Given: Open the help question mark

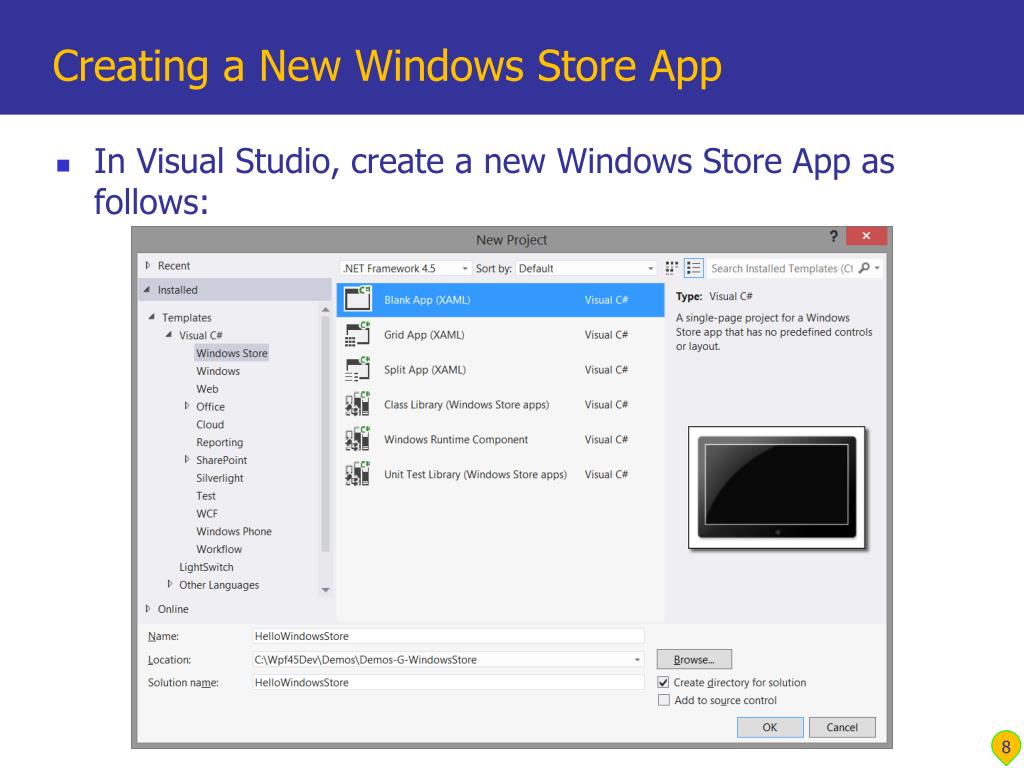Looking at the screenshot, I should click(833, 236).
